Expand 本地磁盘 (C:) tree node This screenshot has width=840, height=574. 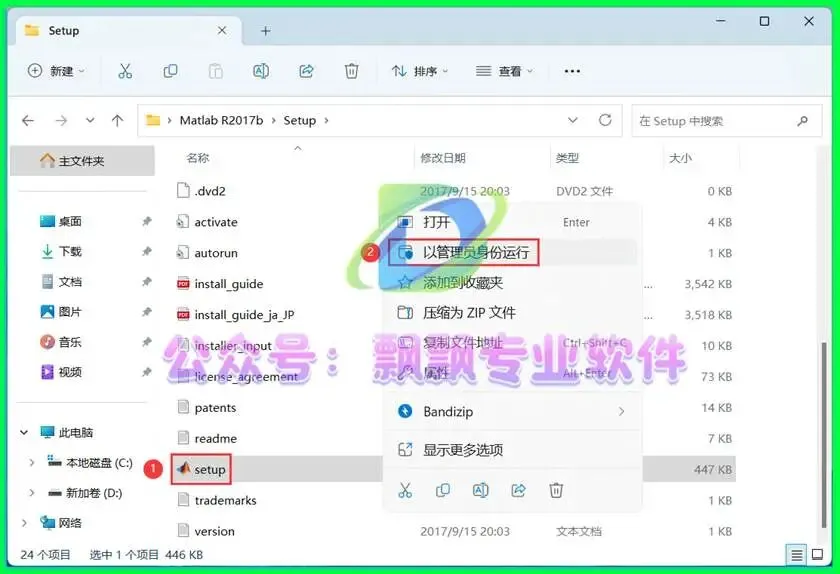32,462
